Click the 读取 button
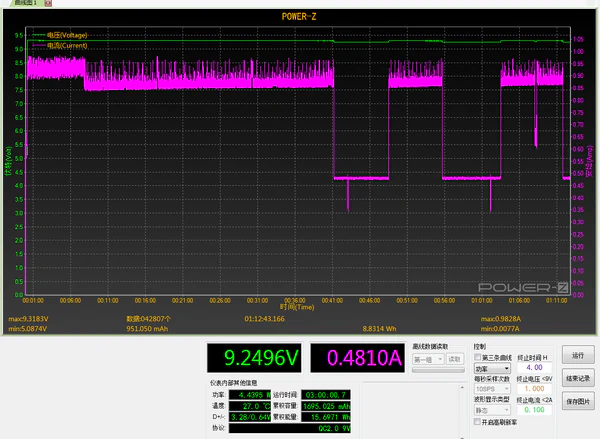 click(454, 358)
